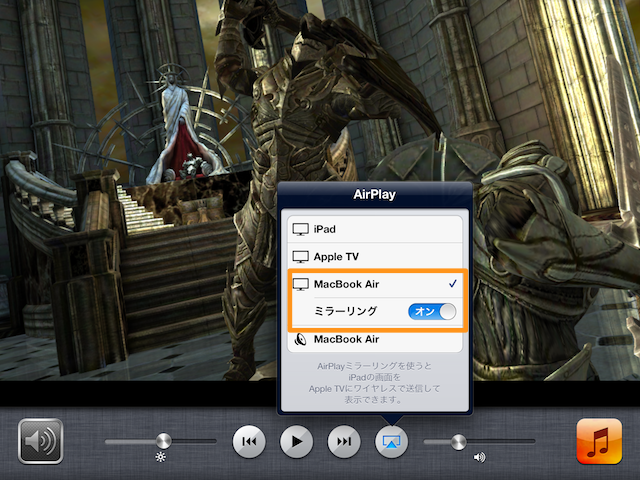The height and width of the screenshot is (480, 640).
Task: Click the monitor icon beside Apple TV
Action: tap(301, 257)
